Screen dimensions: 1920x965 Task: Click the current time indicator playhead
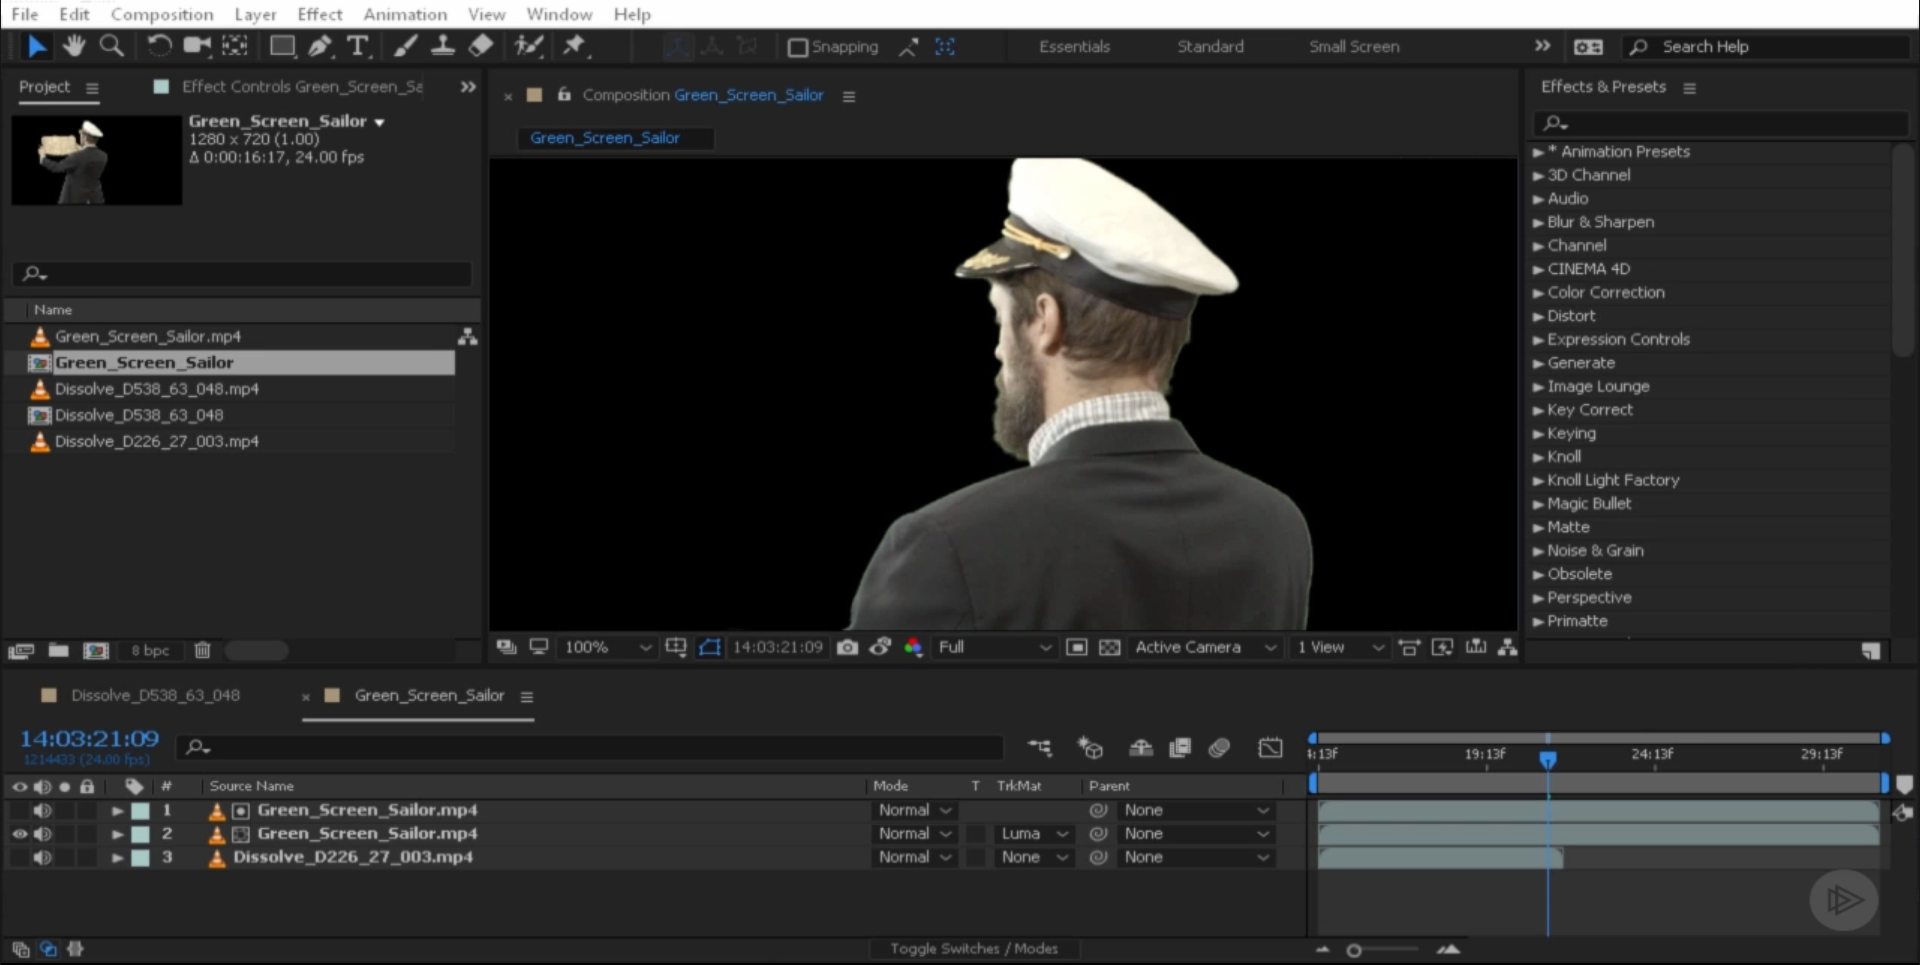pyautogui.click(x=1548, y=760)
